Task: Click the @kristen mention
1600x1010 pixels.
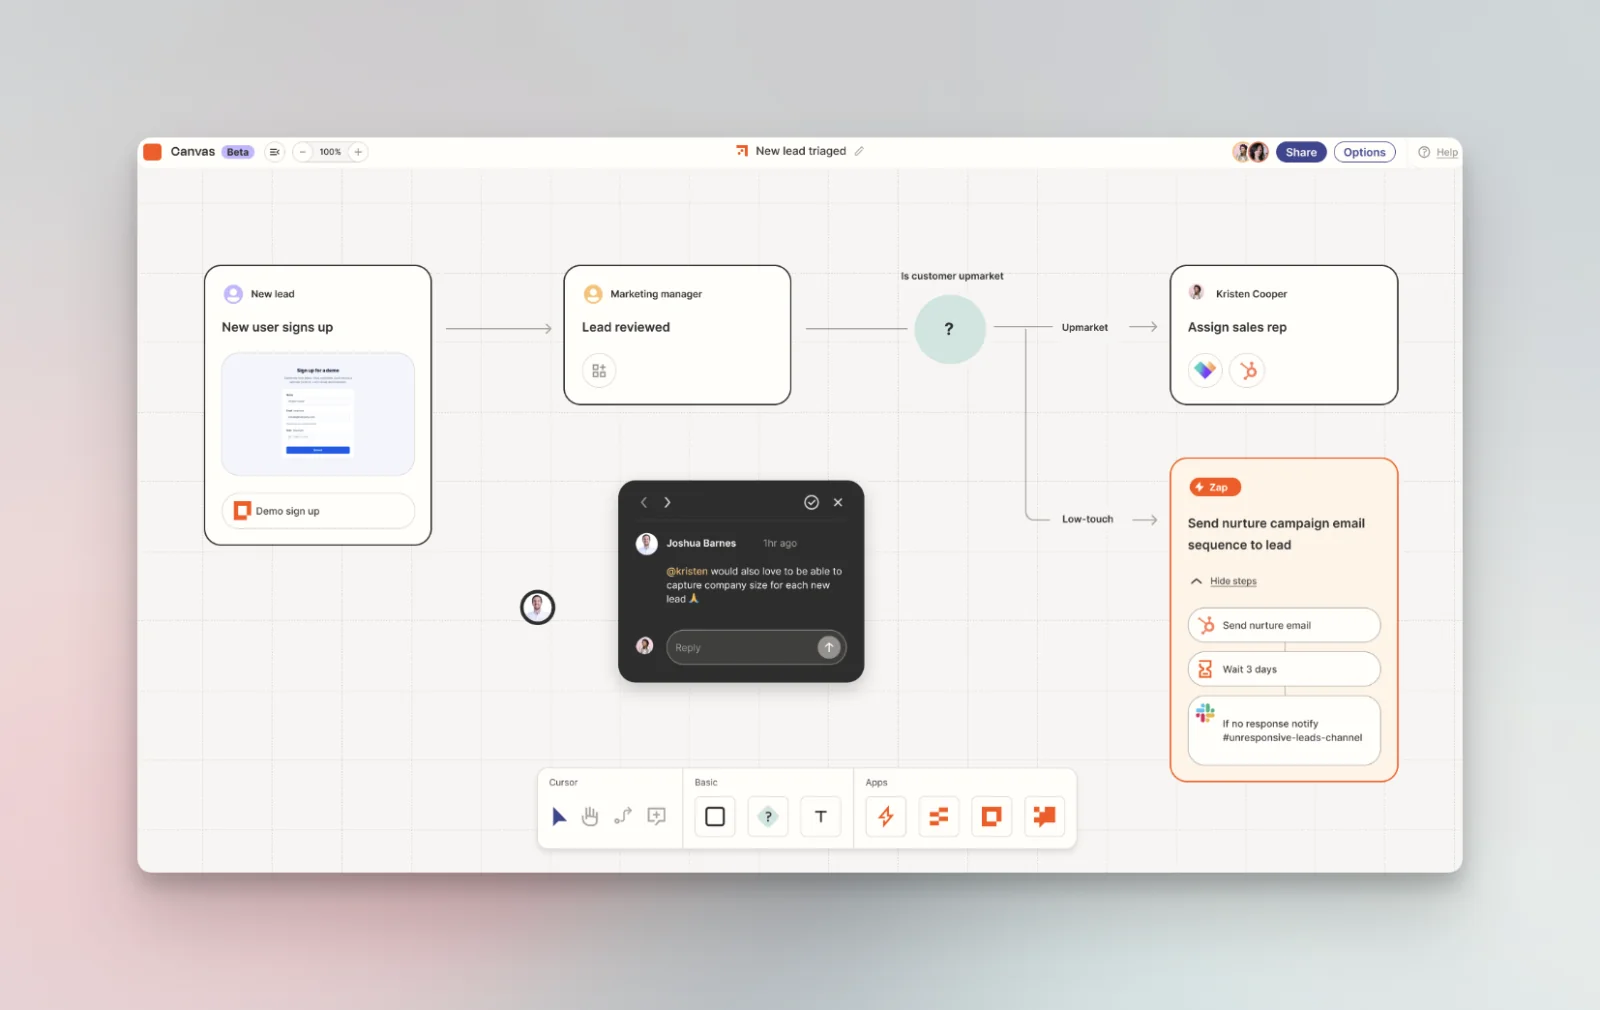Action: [686, 571]
